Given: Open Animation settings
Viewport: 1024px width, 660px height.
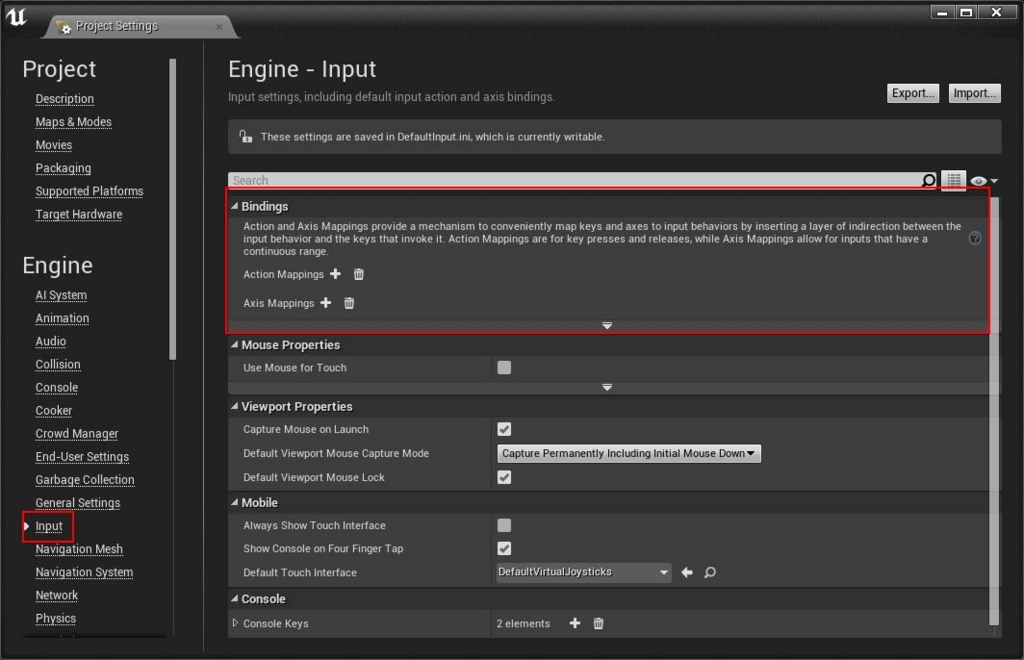Looking at the screenshot, I should click(x=62, y=318).
